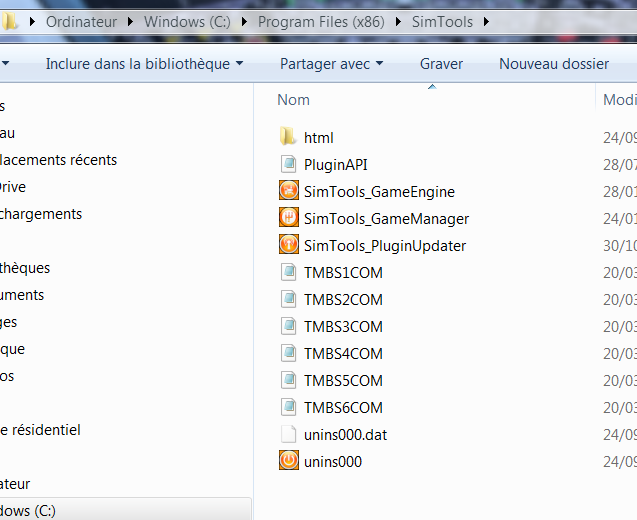This screenshot has height=520, width=637.
Task: Select the unins000 uninstaller power icon
Action: point(288,461)
